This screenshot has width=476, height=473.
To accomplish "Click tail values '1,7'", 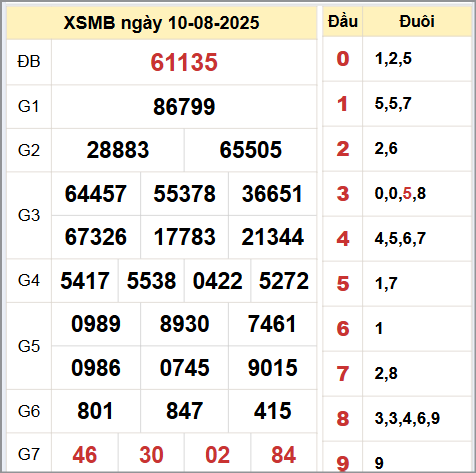I will coord(386,284).
